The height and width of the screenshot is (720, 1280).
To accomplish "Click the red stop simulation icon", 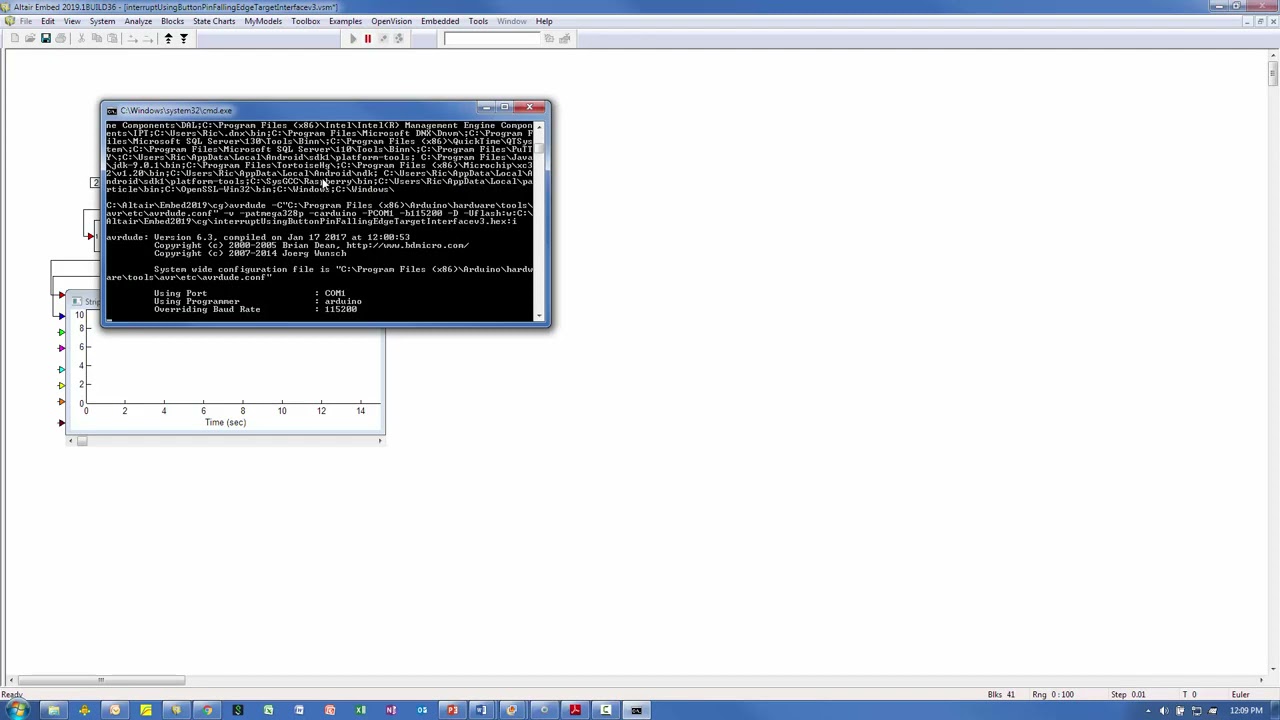I will pyautogui.click(x=367, y=38).
